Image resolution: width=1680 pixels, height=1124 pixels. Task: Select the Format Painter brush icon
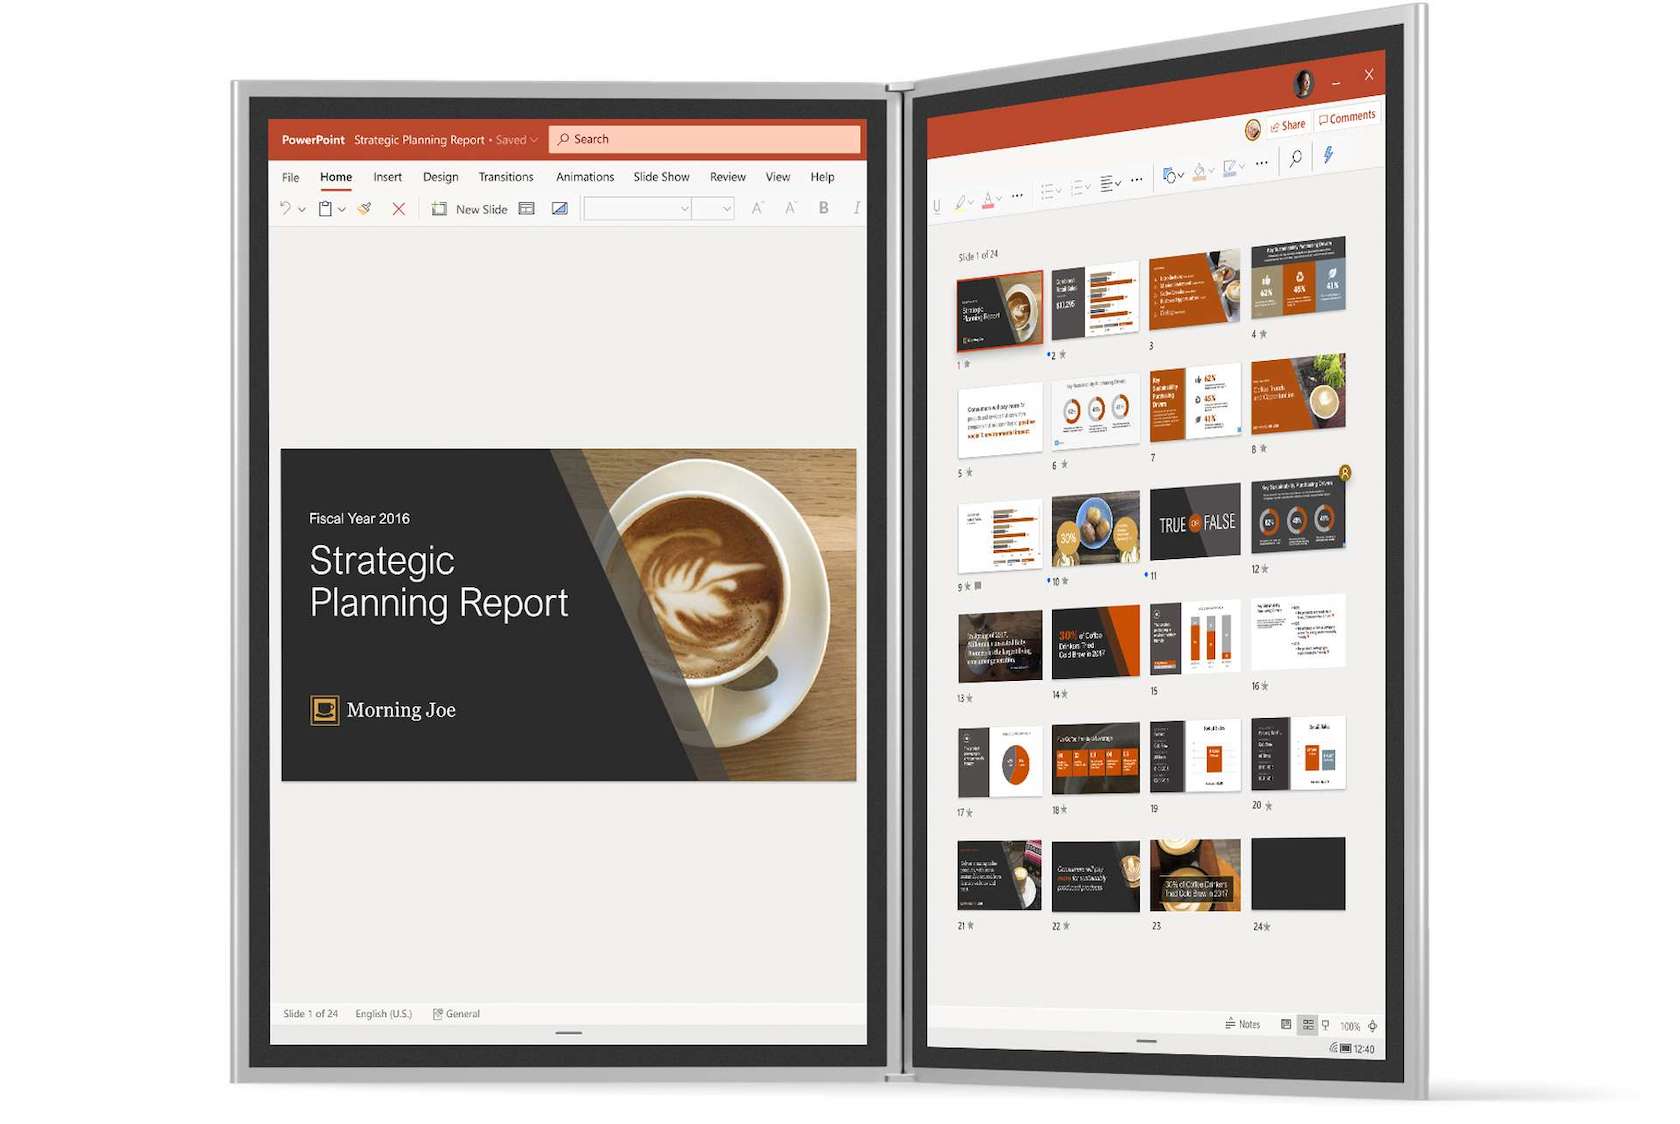pyautogui.click(x=365, y=208)
